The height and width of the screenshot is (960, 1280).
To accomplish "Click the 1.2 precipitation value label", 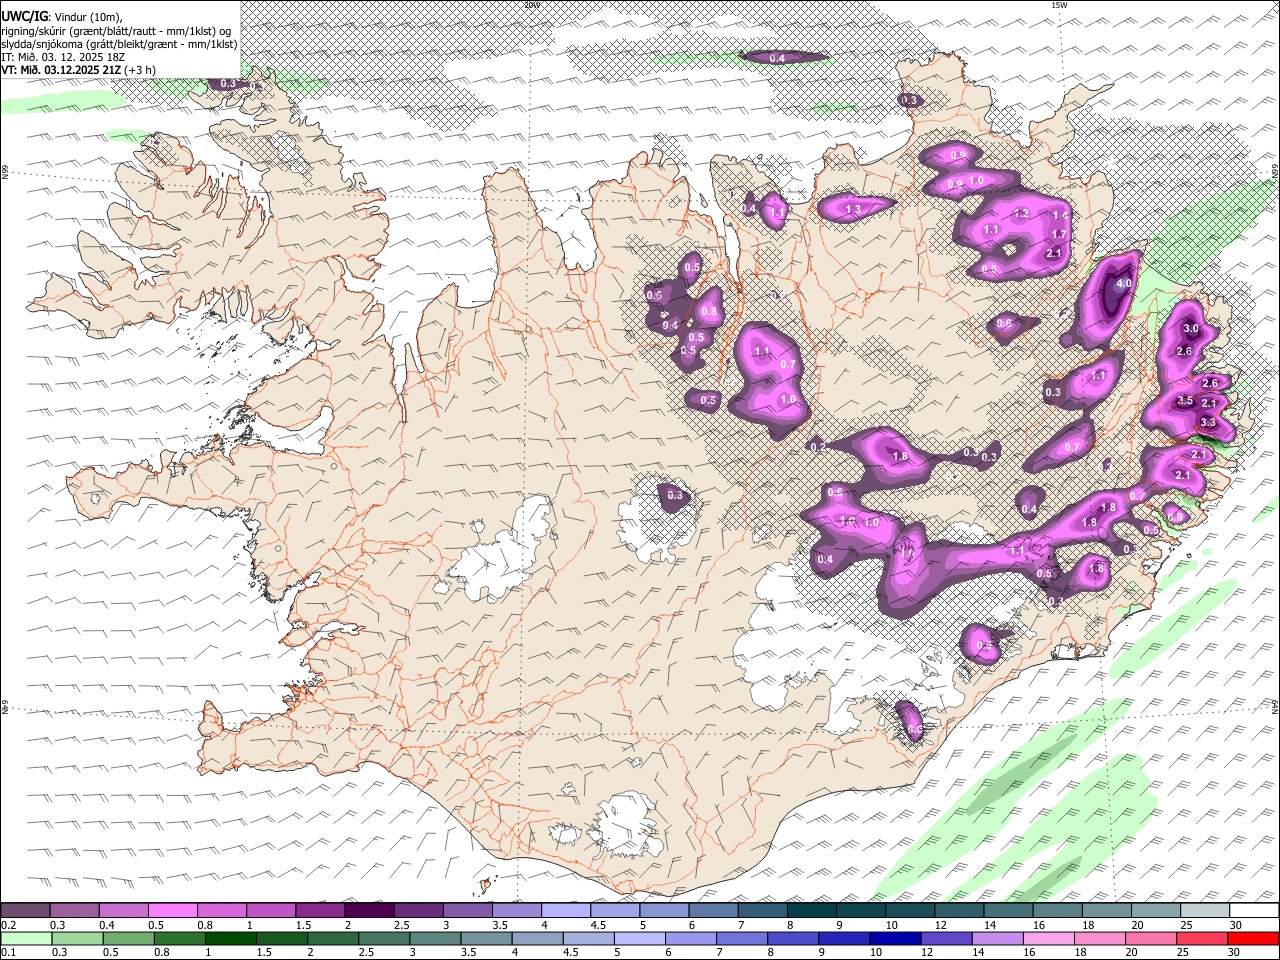I will [x=1022, y=214].
